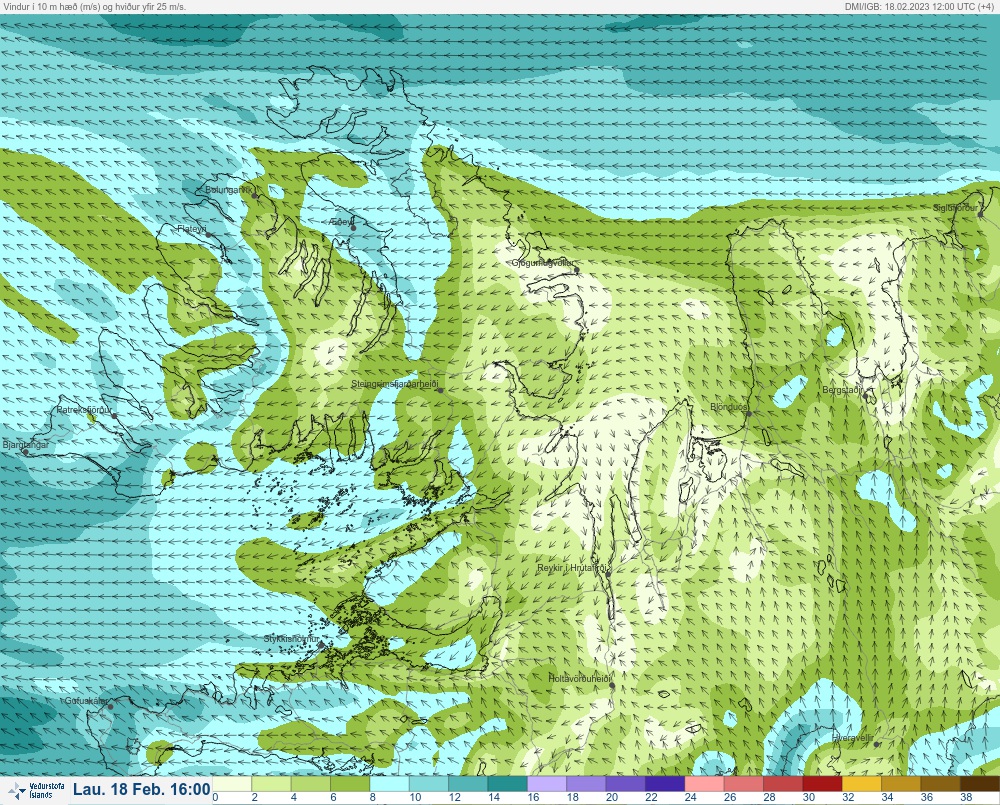The width and height of the screenshot is (1000, 805).
Task: Select the 16–18 m/s lavender legend swatch
Action: [547, 783]
